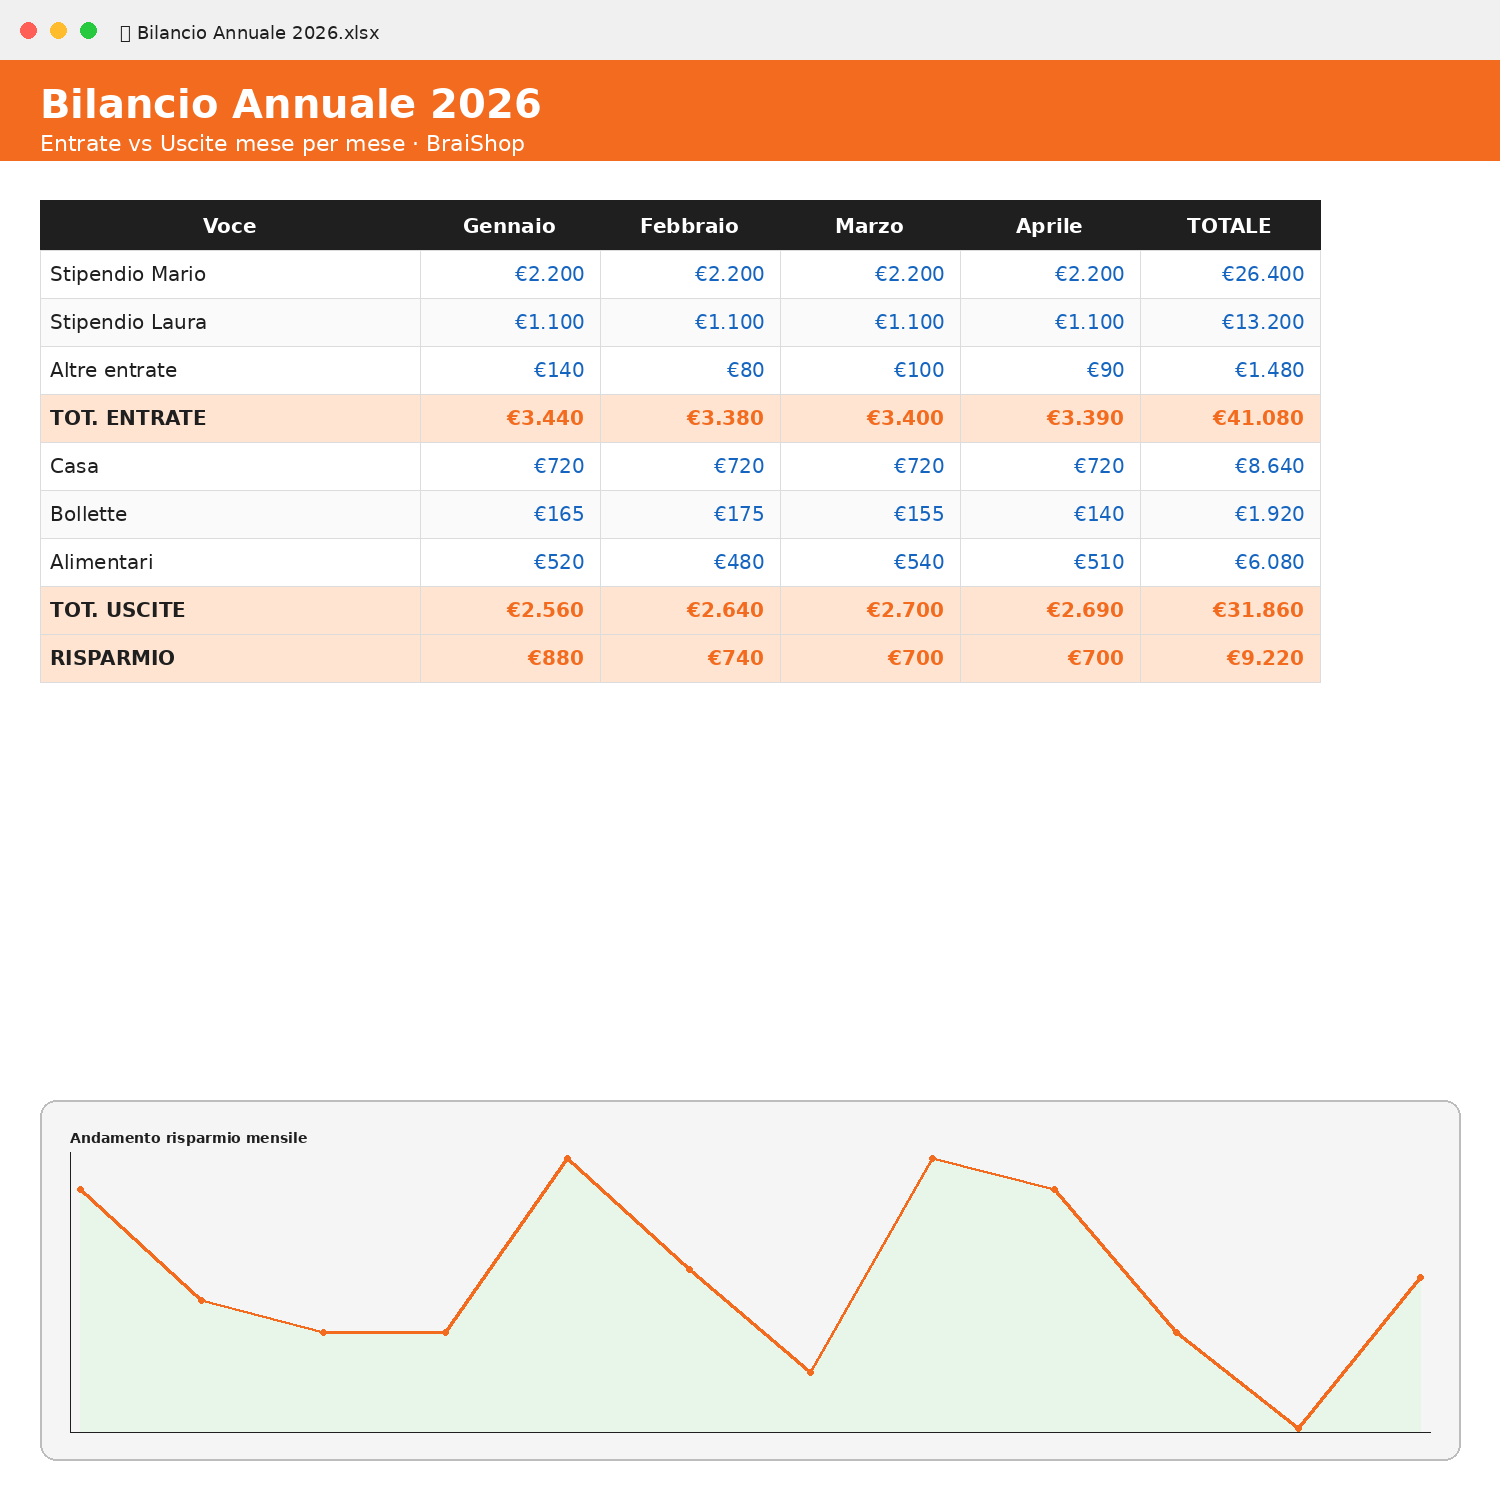Click the TOT. ENTRATE row label
The width and height of the screenshot is (1500, 1500).
pyautogui.click(x=128, y=418)
